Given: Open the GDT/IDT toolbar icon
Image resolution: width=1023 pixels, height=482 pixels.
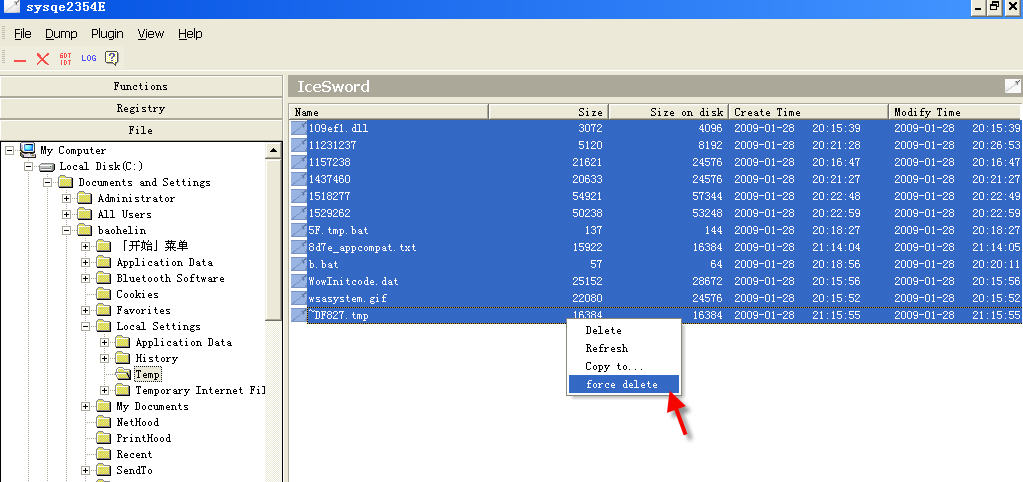Looking at the screenshot, I should pyautogui.click(x=65, y=59).
